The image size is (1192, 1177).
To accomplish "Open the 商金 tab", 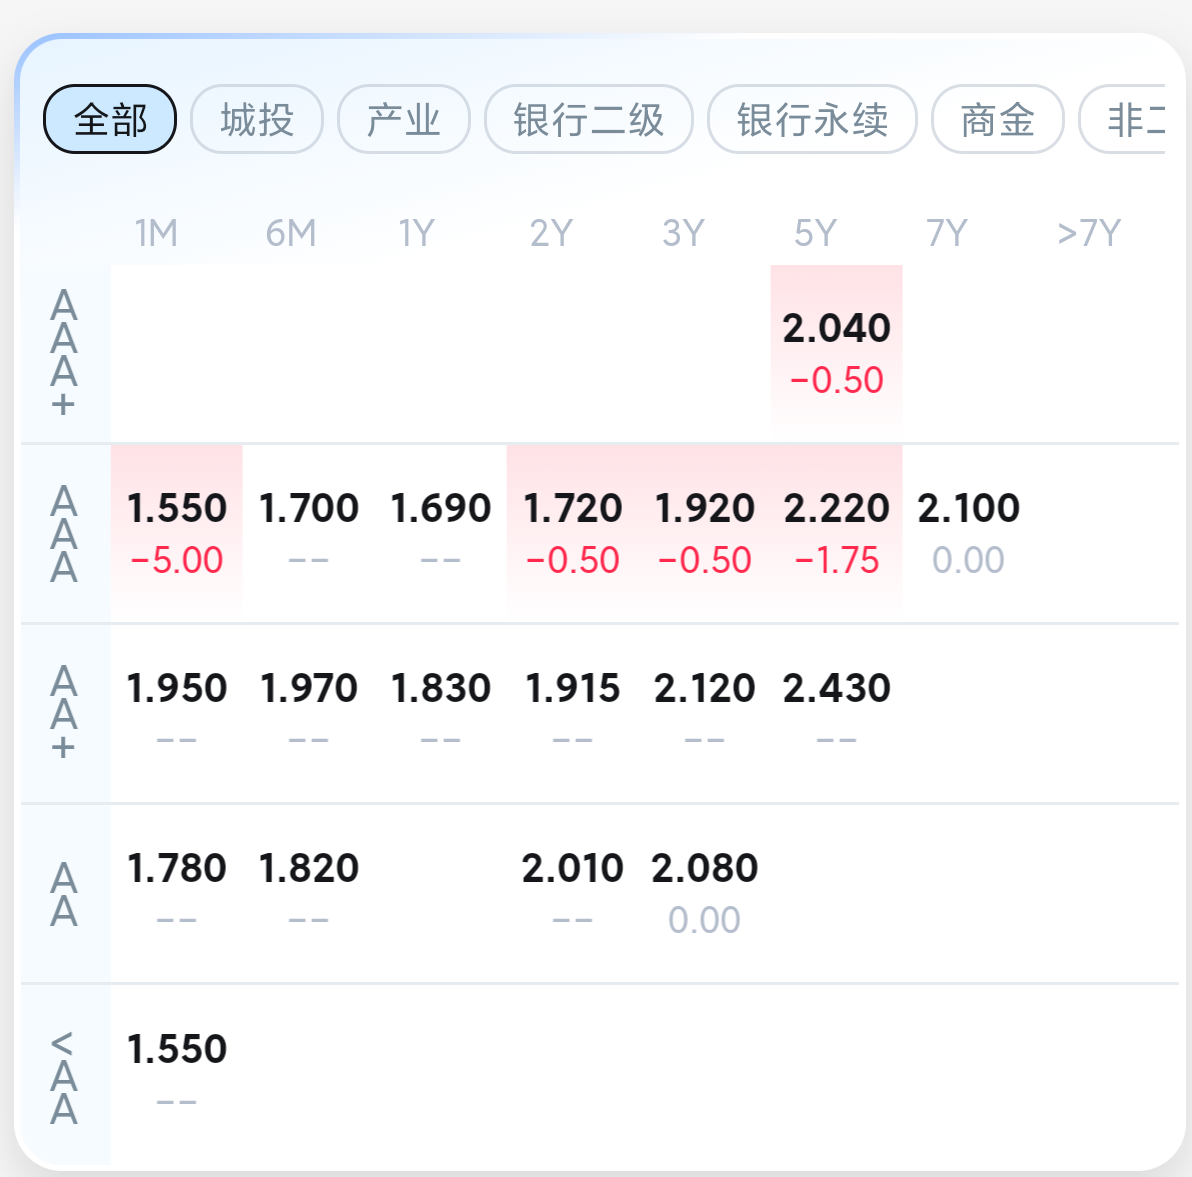I will click(997, 120).
